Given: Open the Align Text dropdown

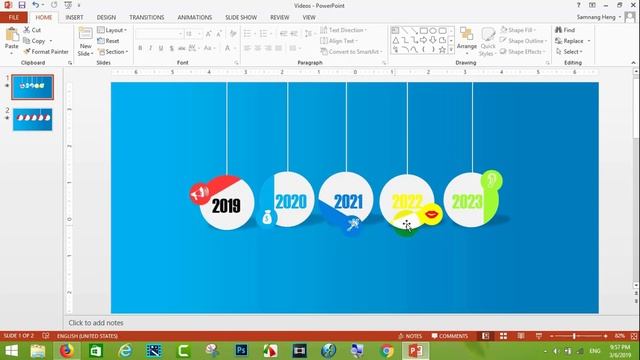Looking at the screenshot, I should point(339,41).
